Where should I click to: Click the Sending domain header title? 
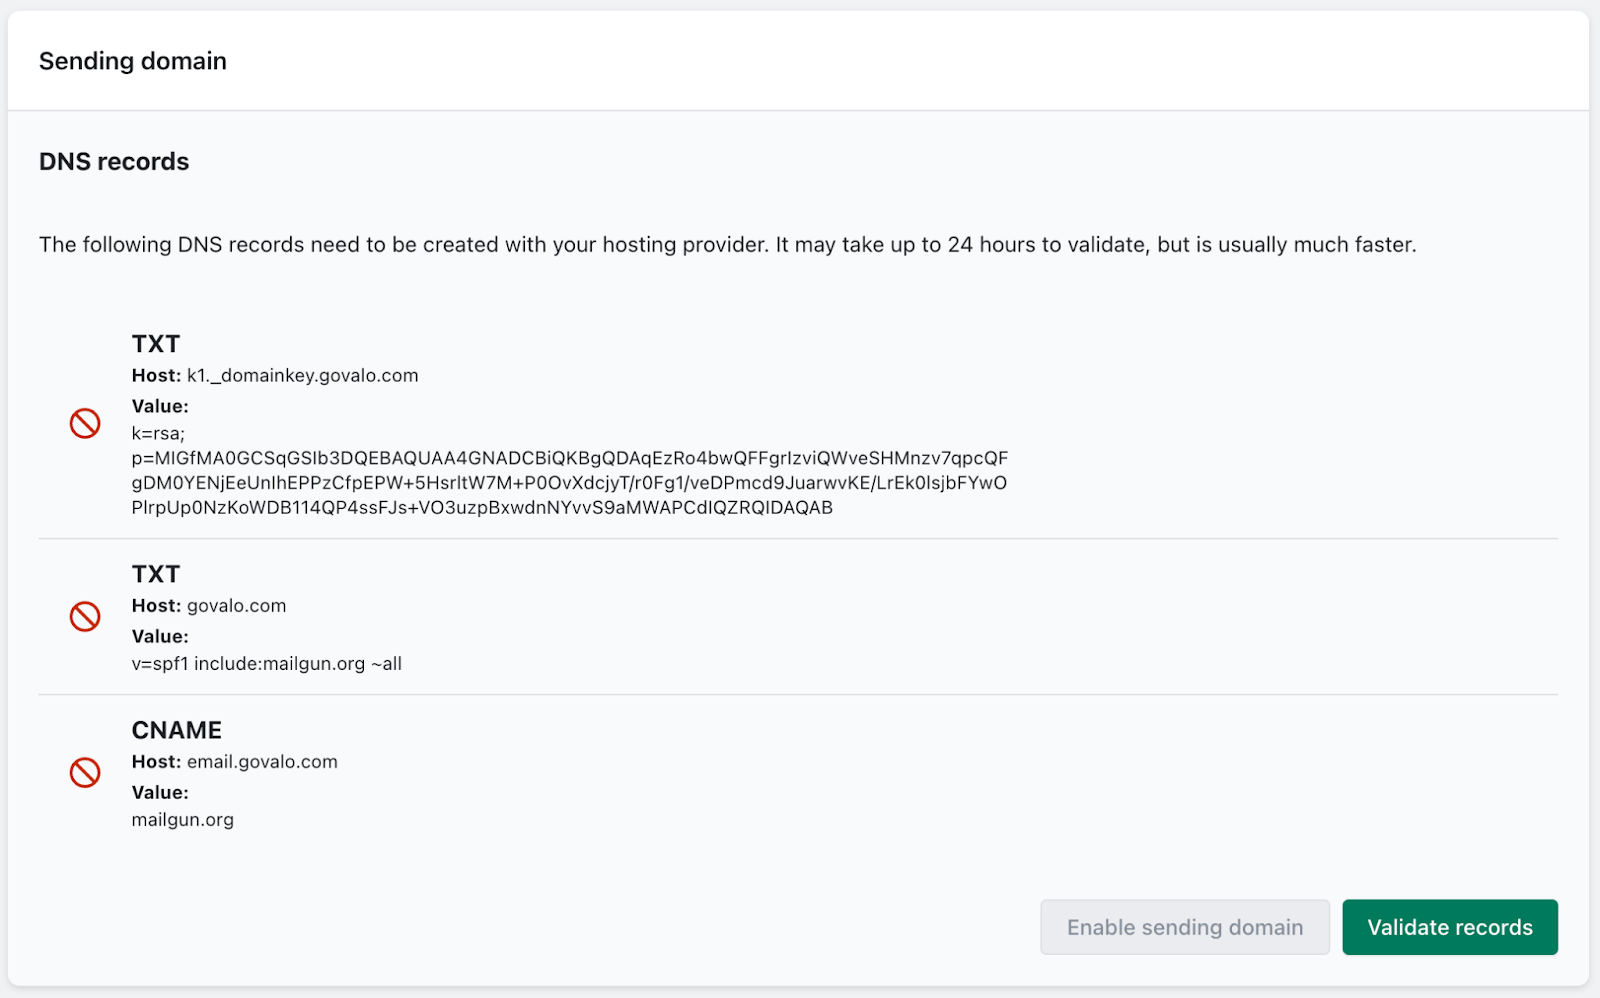point(133,61)
